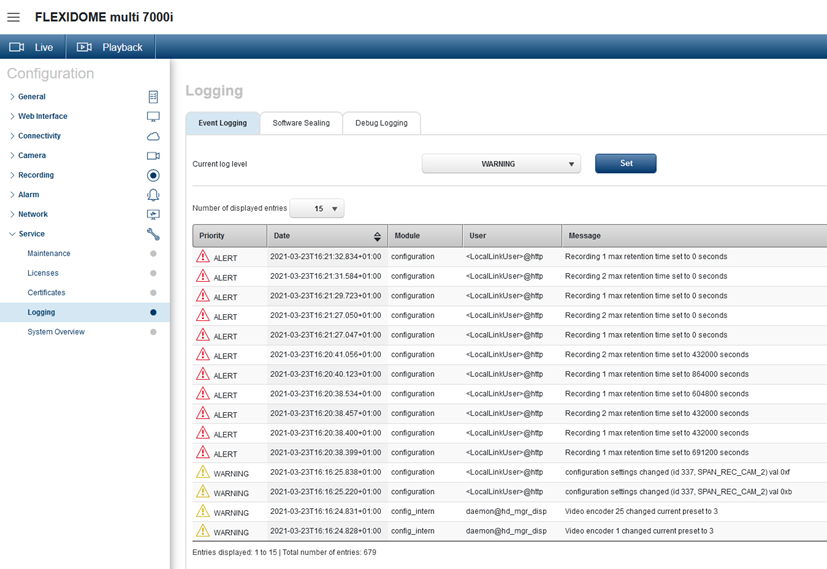Click the General settings document icon

tap(153, 97)
